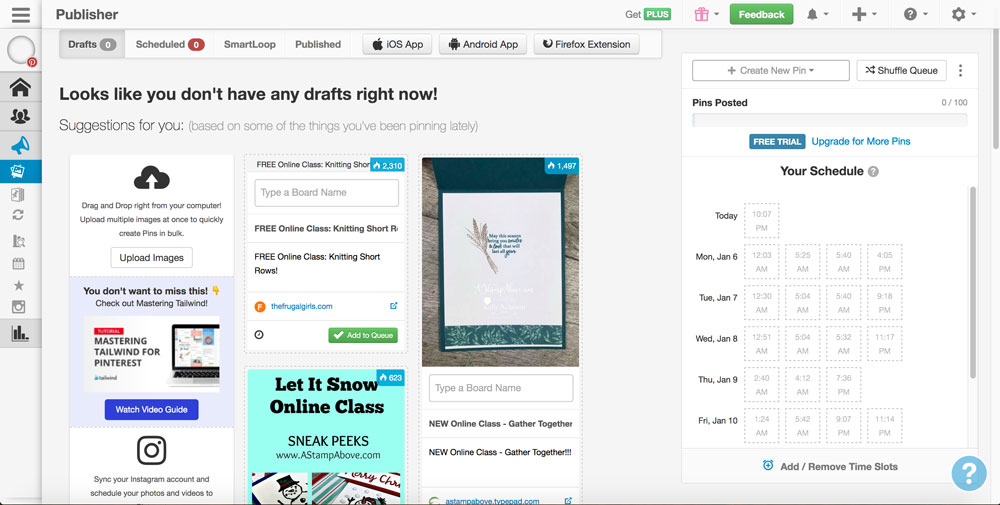Open the notifications bell menu
Viewport: 1000px width, 505px height.
(x=817, y=14)
